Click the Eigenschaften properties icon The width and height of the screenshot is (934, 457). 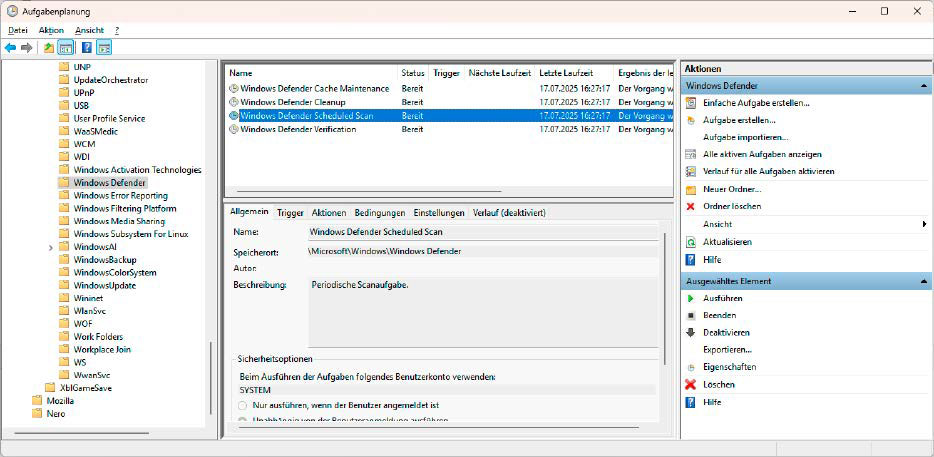tap(691, 368)
